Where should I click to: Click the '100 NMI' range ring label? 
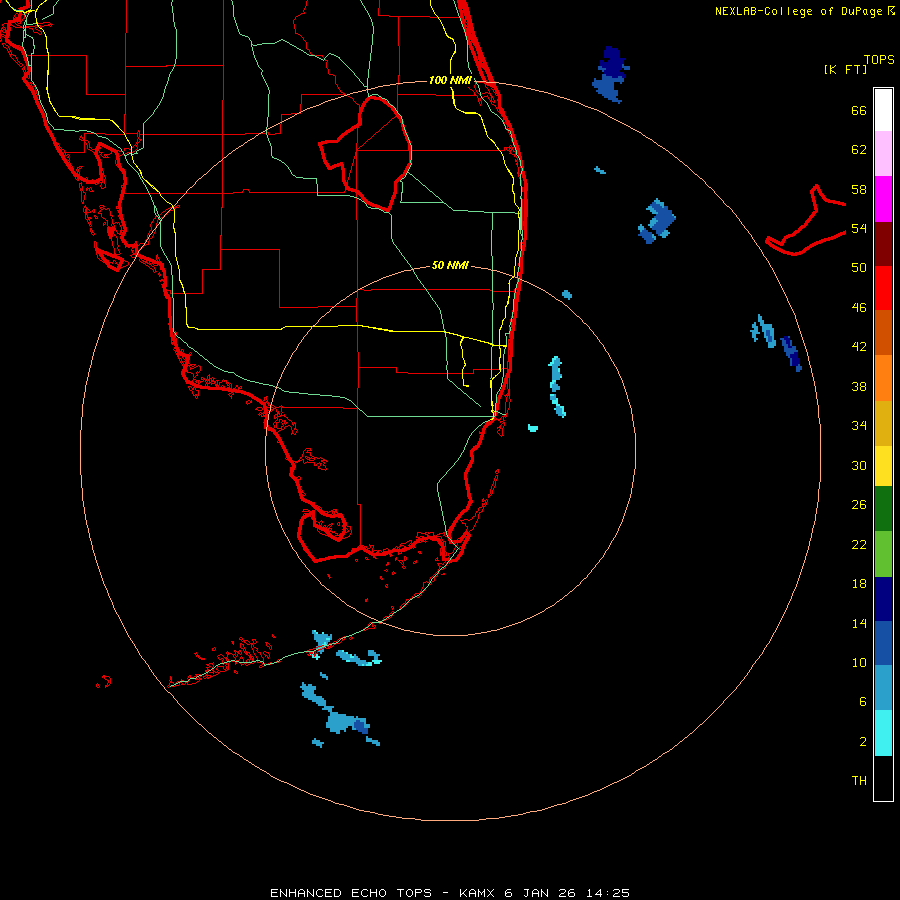point(450,80)
